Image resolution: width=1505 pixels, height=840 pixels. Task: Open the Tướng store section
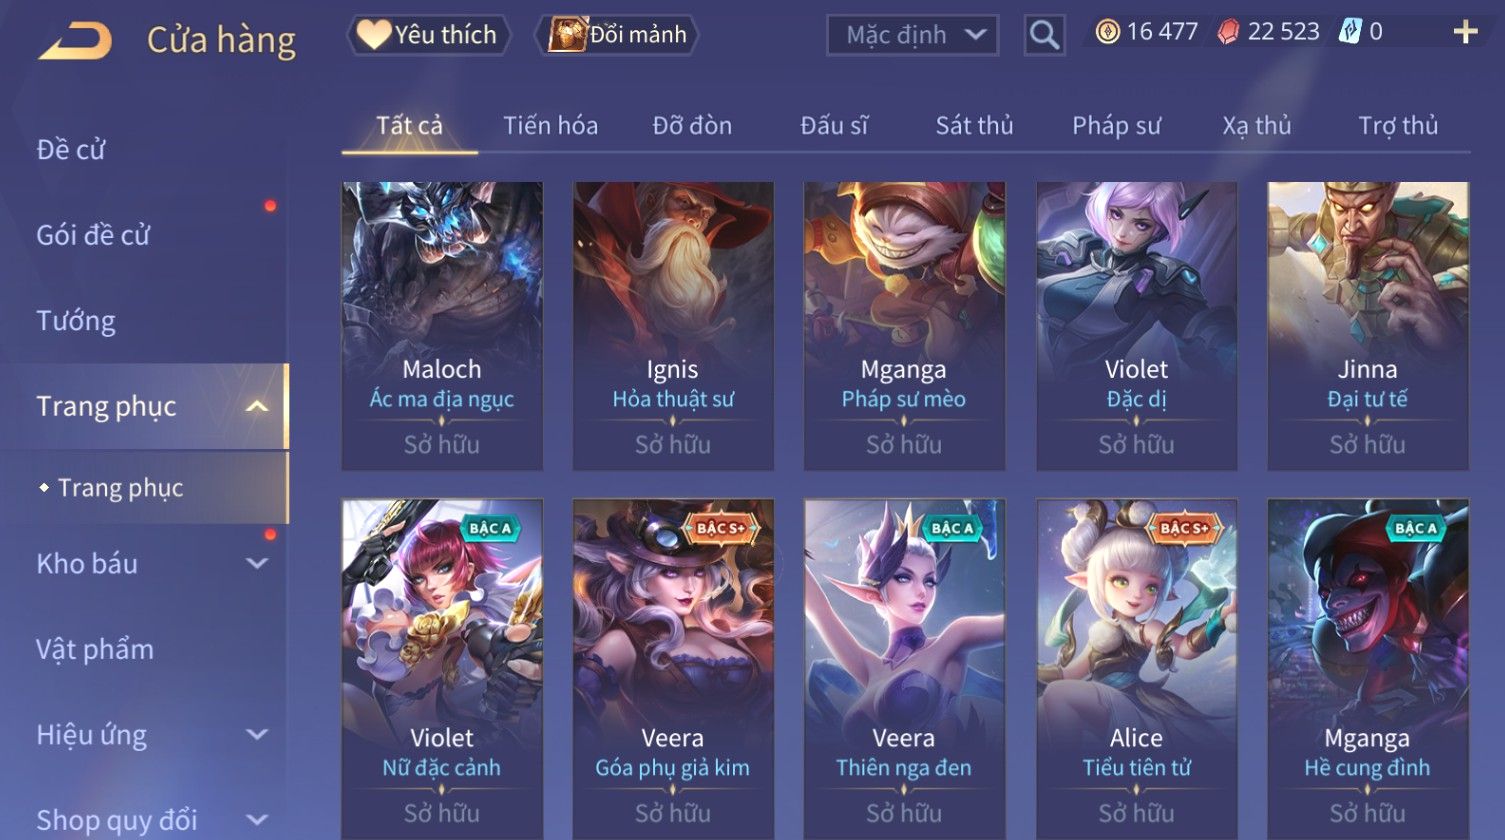coord(76,321)
